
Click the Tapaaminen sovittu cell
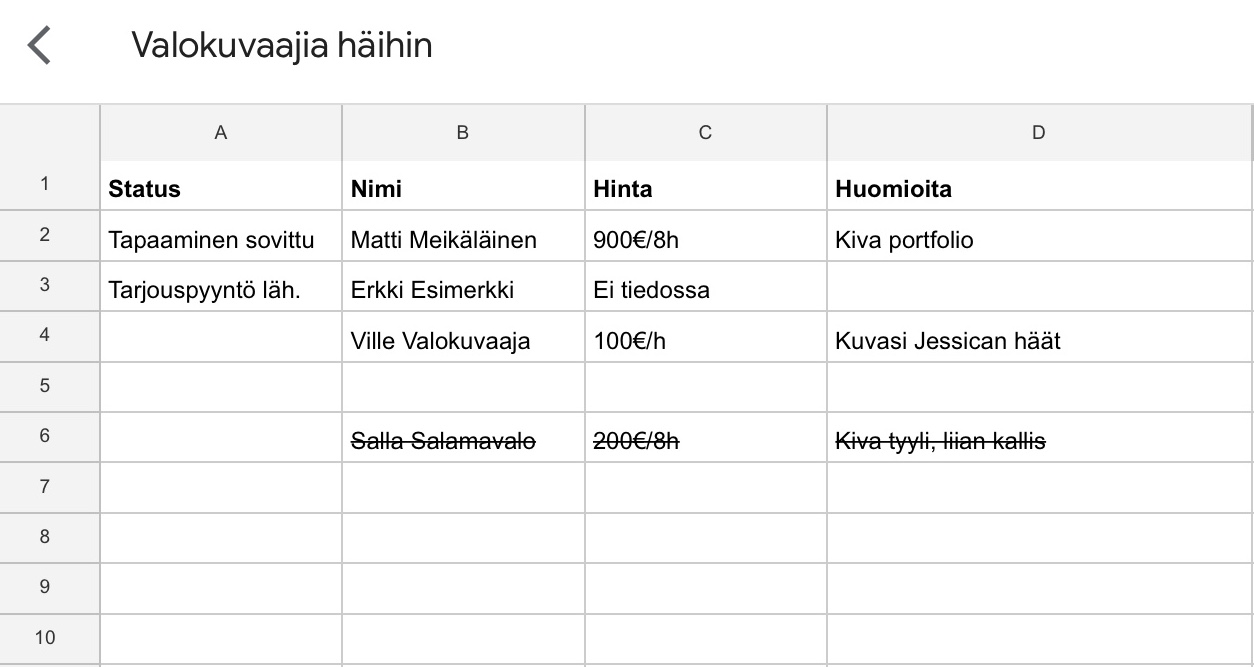pyautogui.click(x=220, y=240)
